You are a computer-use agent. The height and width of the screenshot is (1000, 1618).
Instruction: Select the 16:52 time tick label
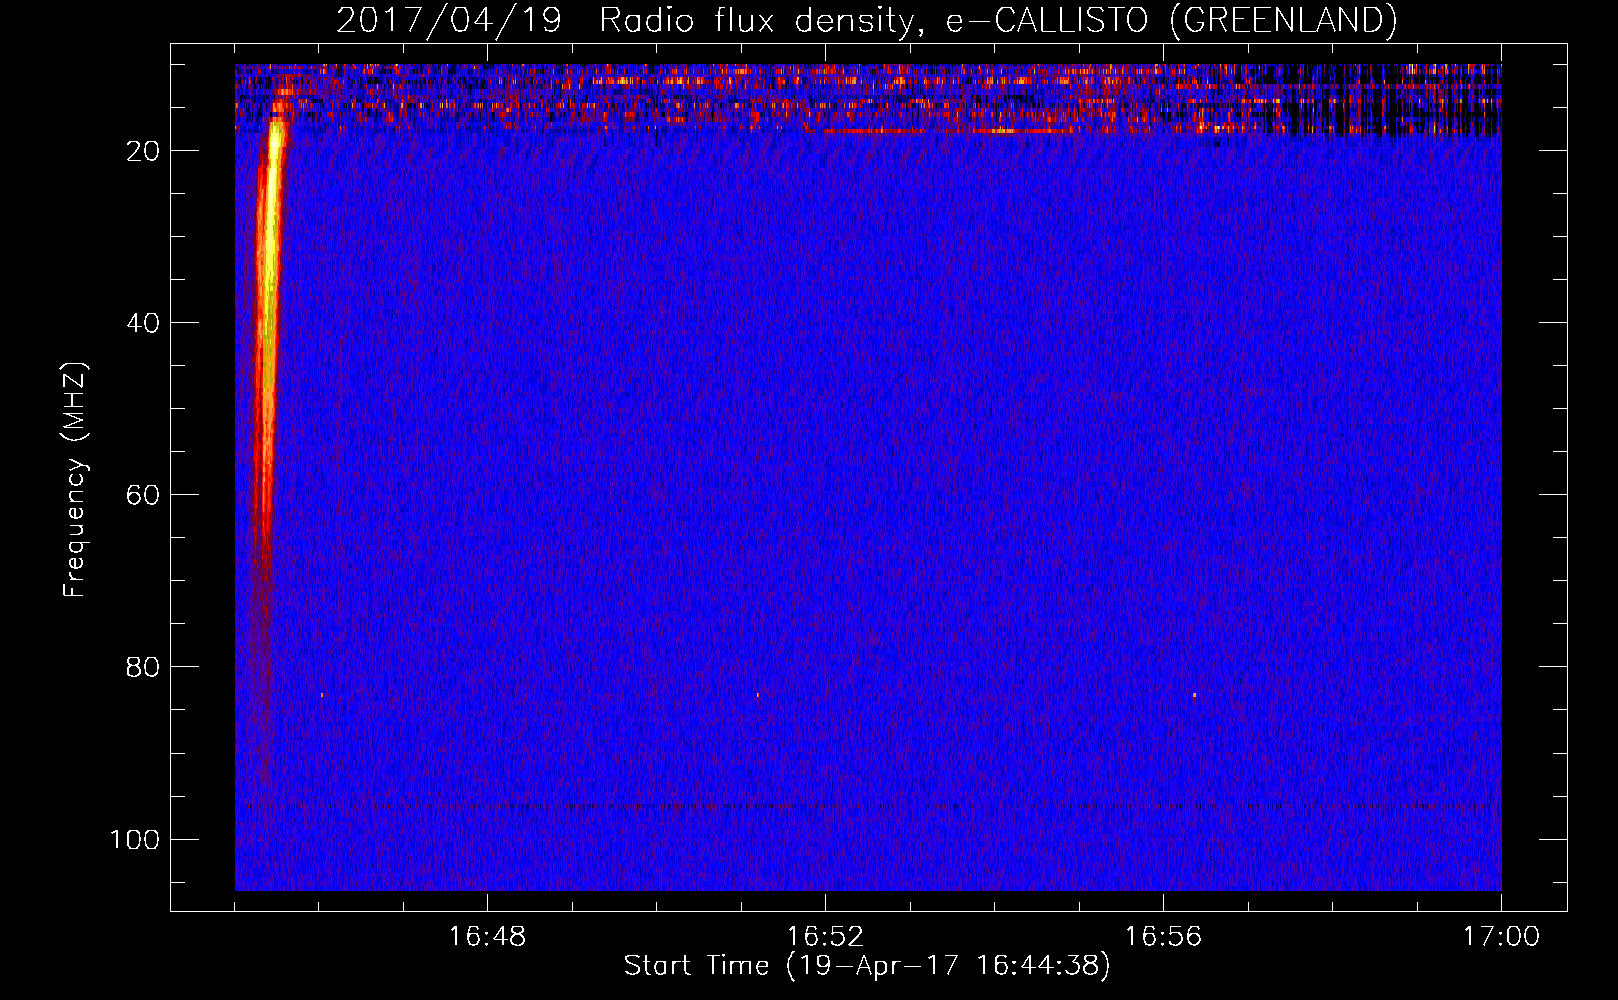coord(825,937)
